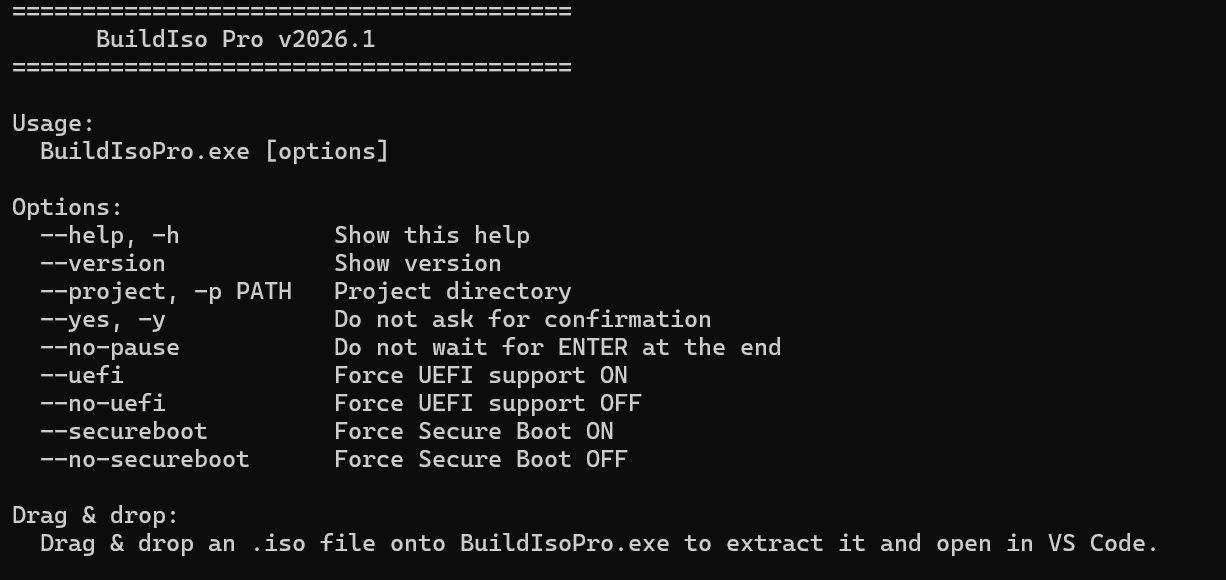This screenshot has width=1226, height=580.
Task: Click the Usage: heading
Action: (x=53, y=124)
